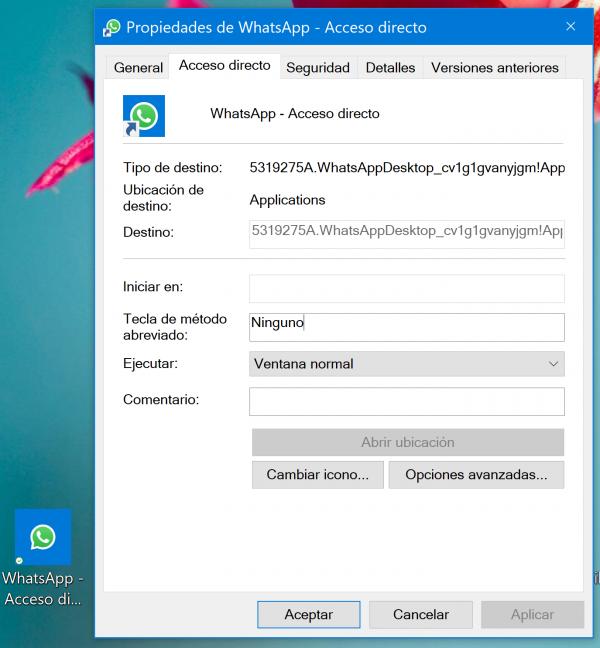Click the WhatsApp shortcut icon inside the properties dialog

(x=144, y=116)
